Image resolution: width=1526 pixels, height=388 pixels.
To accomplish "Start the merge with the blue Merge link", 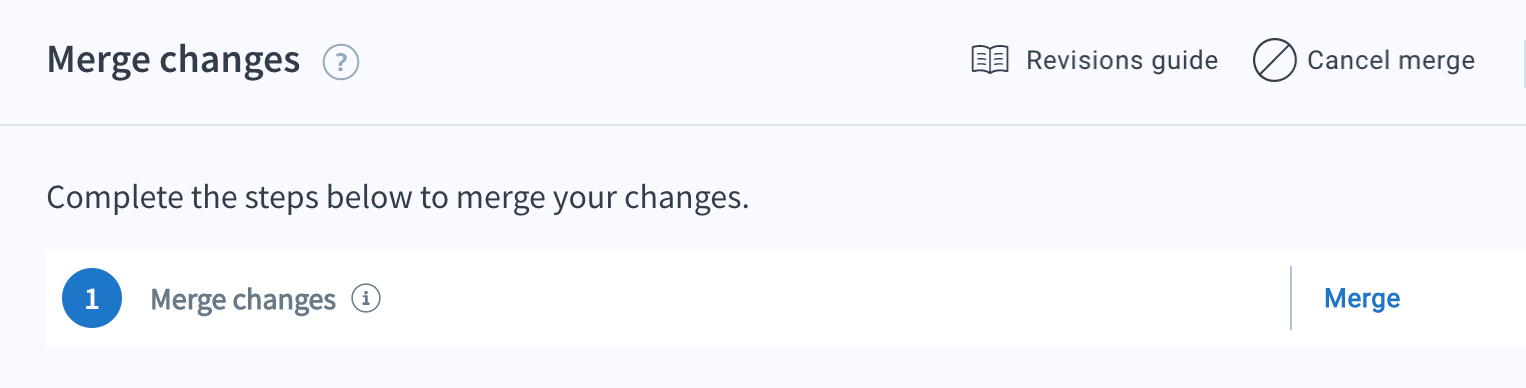I will click(1362, 298).
